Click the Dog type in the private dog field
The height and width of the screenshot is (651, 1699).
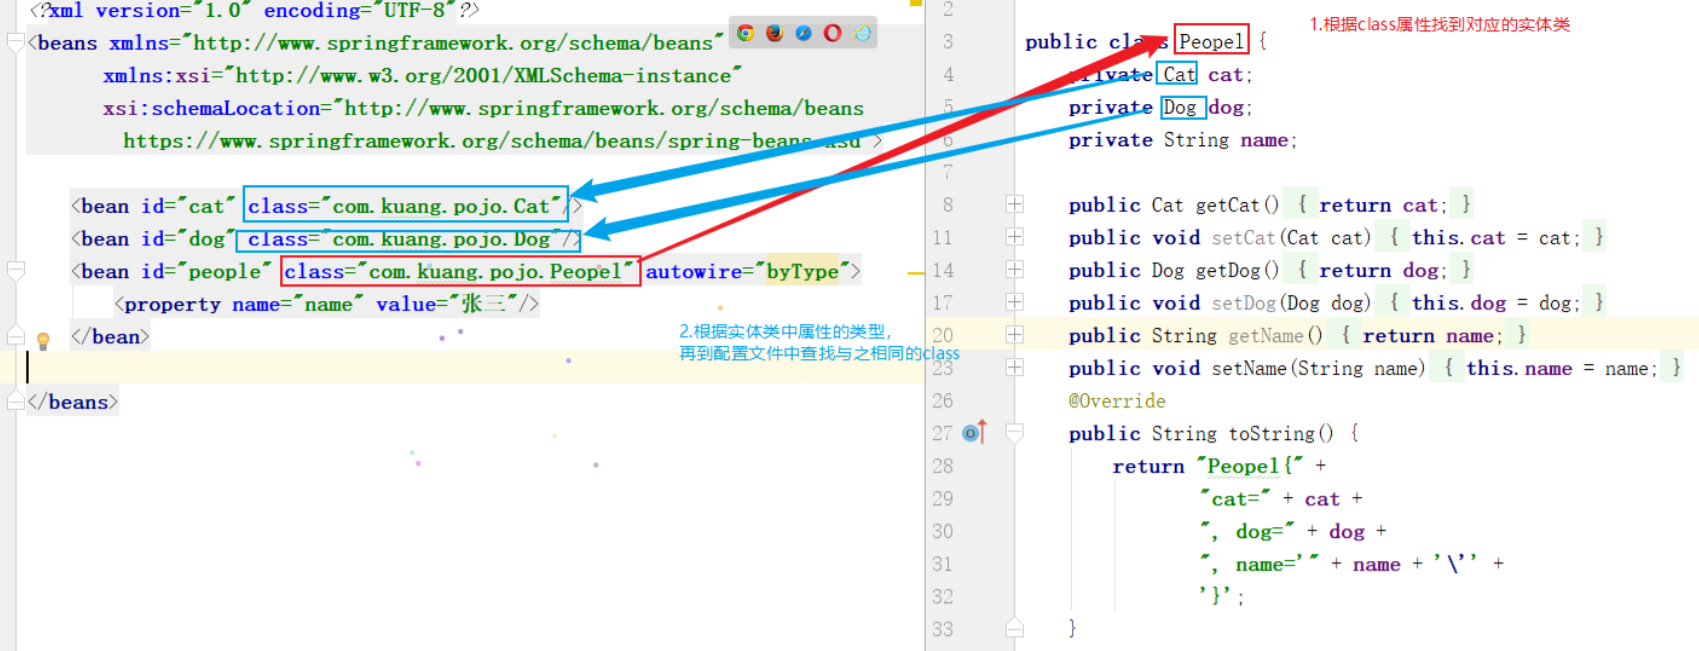(x=1179, y=107)
